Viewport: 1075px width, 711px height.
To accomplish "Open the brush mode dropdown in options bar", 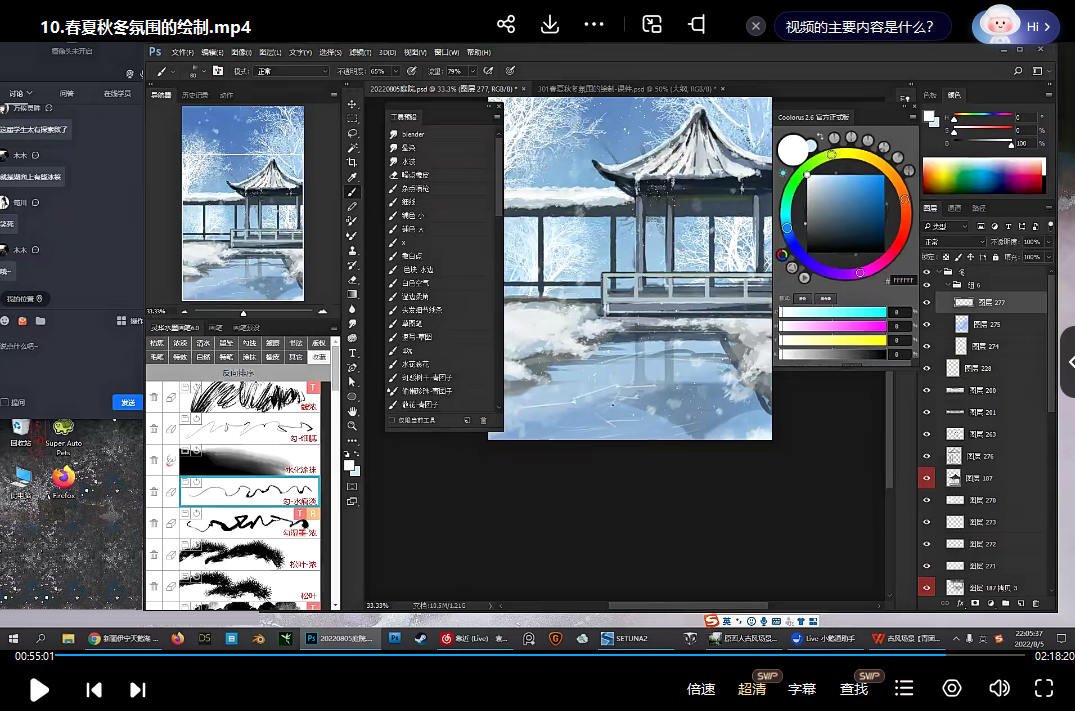I will (x=291, y=71).
